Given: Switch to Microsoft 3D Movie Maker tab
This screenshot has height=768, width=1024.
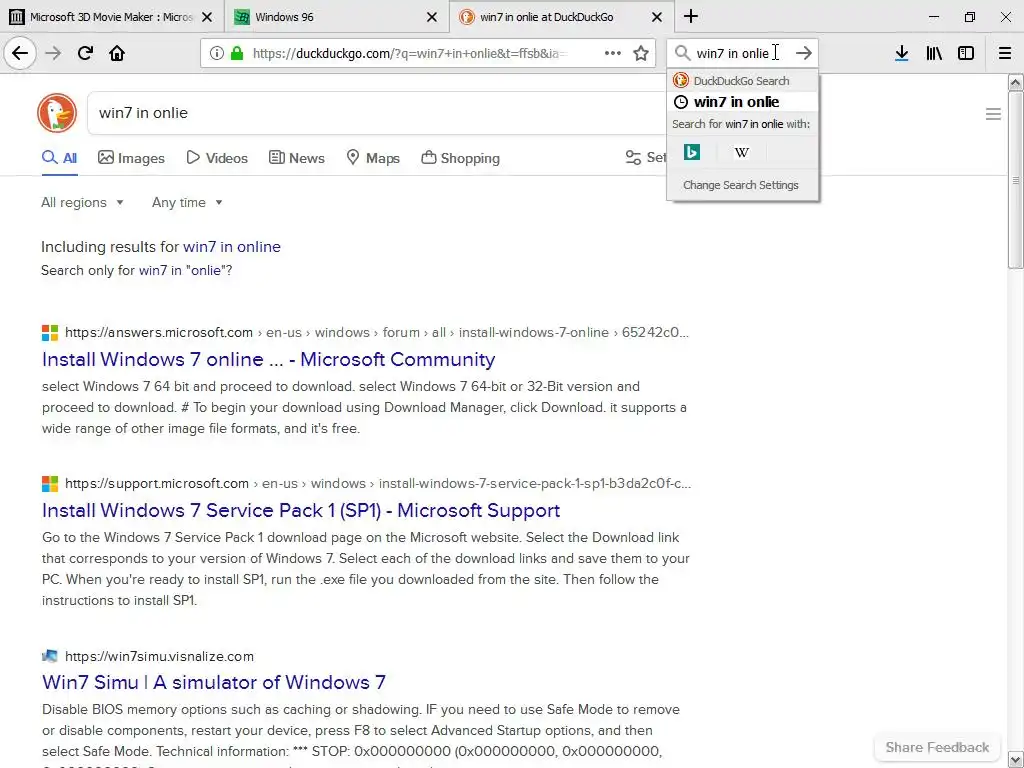Looking at the screenshot, I should [x=112, y=17].
